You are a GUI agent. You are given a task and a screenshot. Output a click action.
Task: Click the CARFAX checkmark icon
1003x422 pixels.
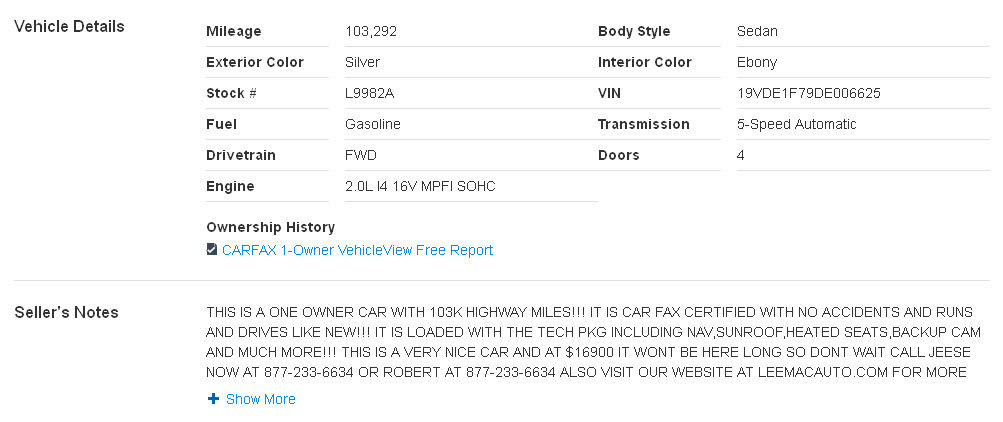click(212, 250)
